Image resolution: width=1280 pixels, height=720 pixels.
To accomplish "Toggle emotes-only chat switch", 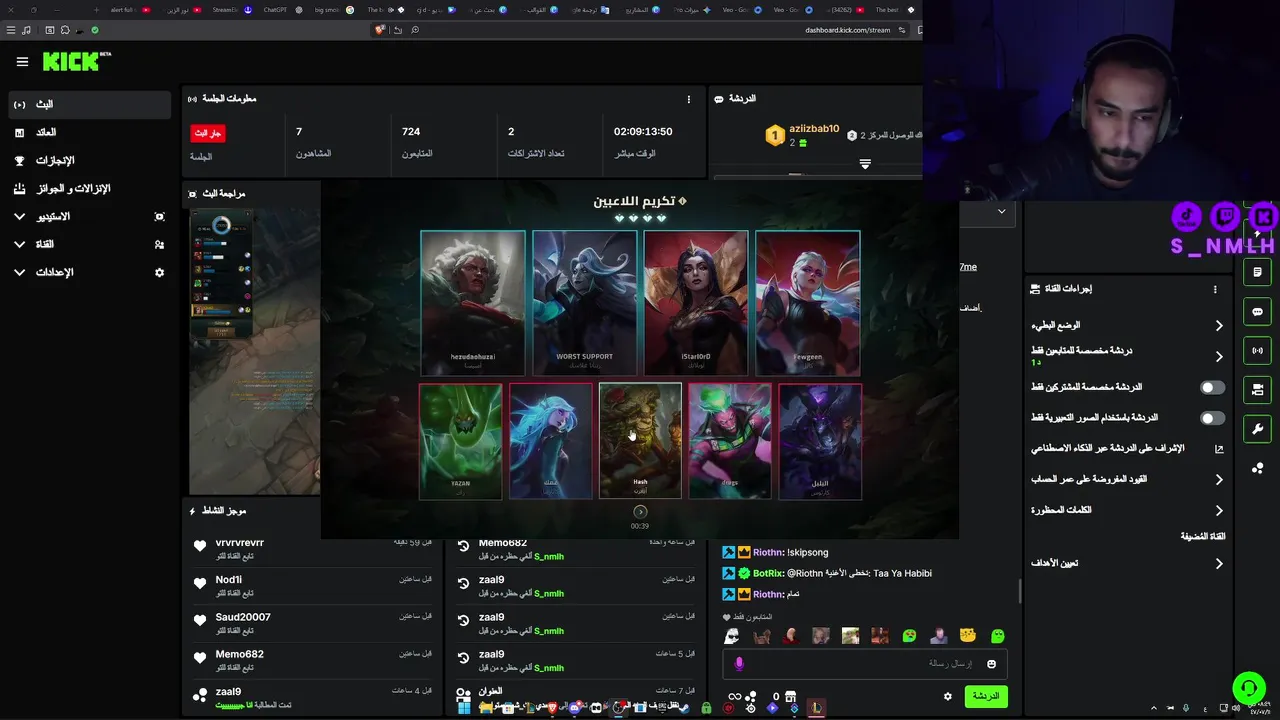I will [1212, 418].
